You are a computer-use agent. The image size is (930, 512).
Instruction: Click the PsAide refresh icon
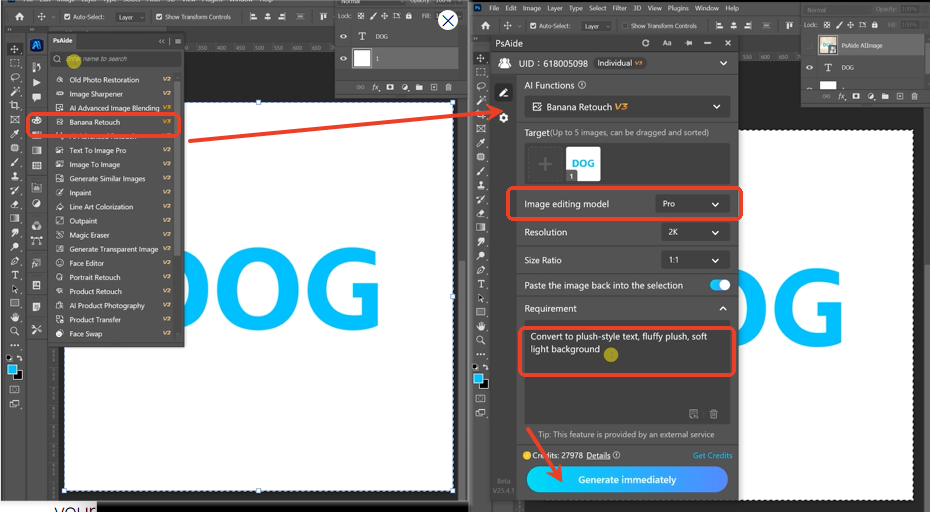[646, 43]
